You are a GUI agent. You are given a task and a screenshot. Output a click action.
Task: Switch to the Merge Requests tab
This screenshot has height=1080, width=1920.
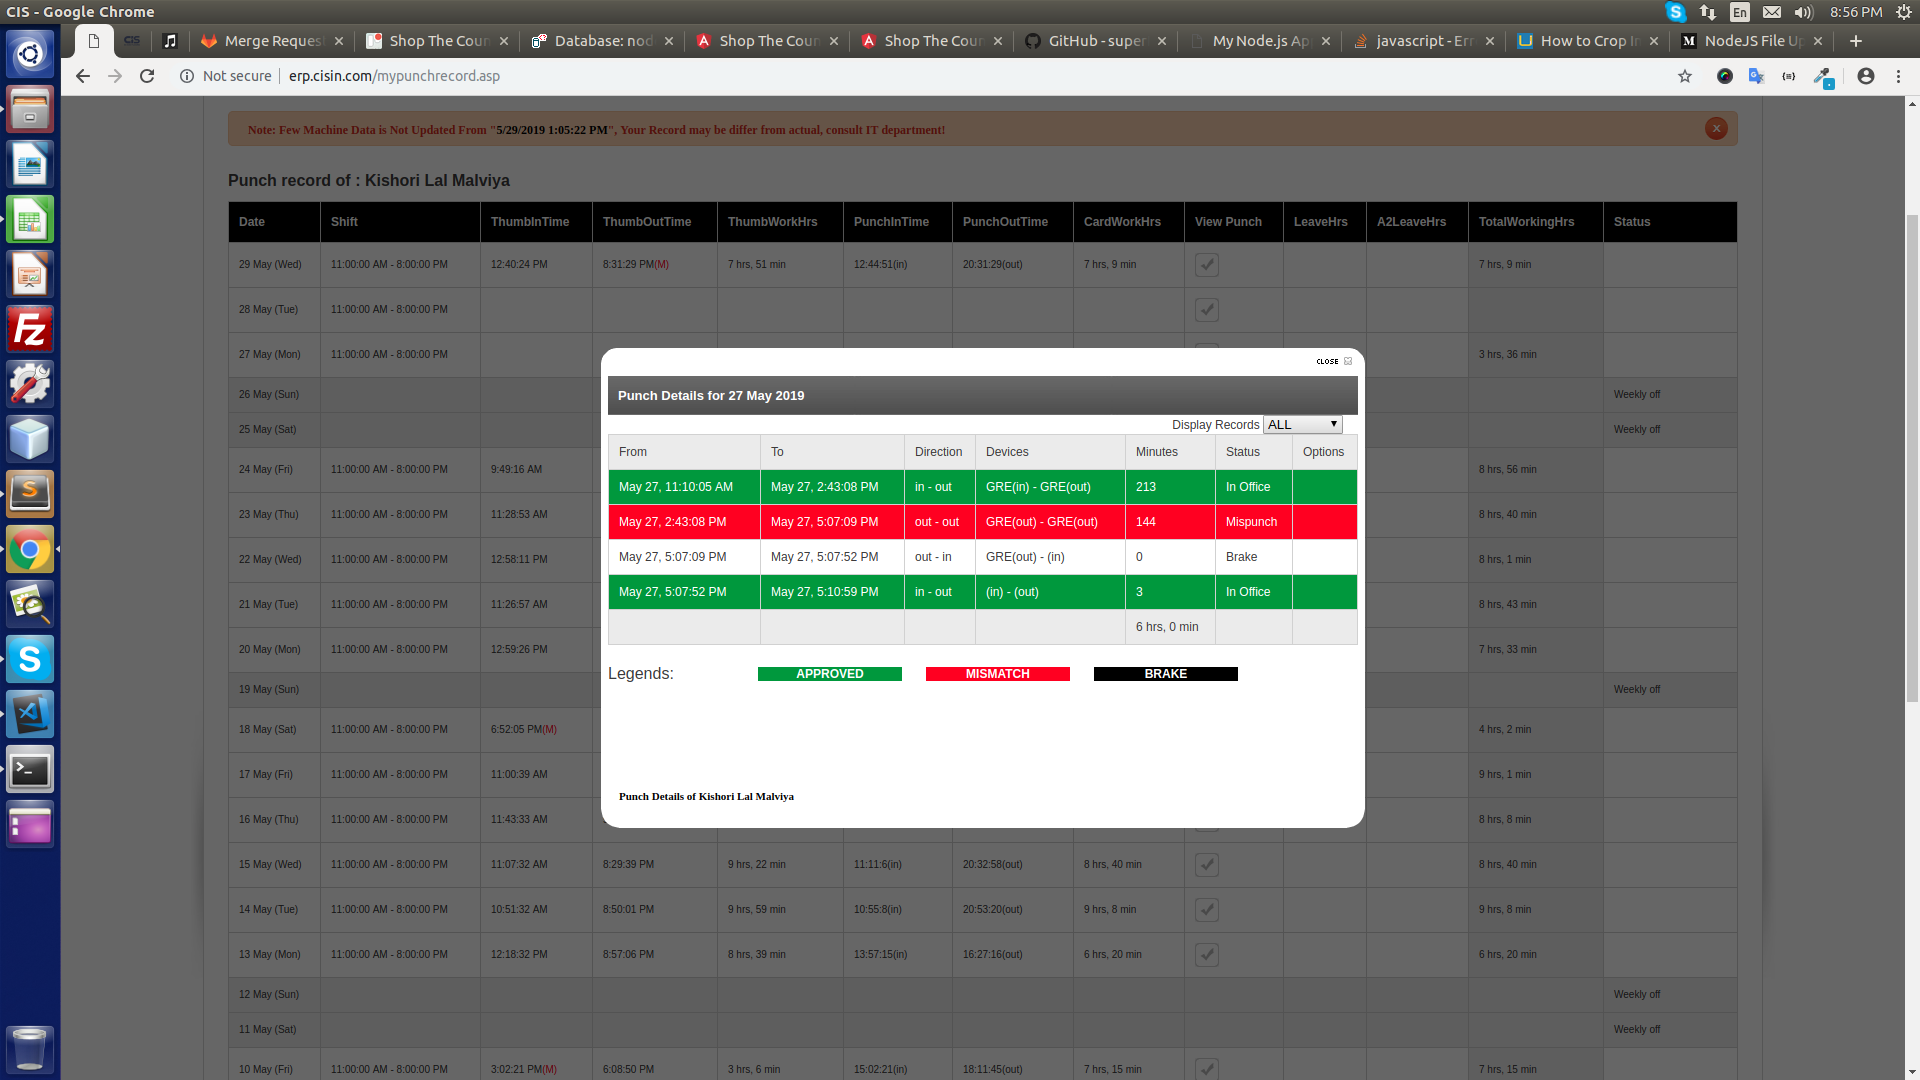[x=270, y=41]
